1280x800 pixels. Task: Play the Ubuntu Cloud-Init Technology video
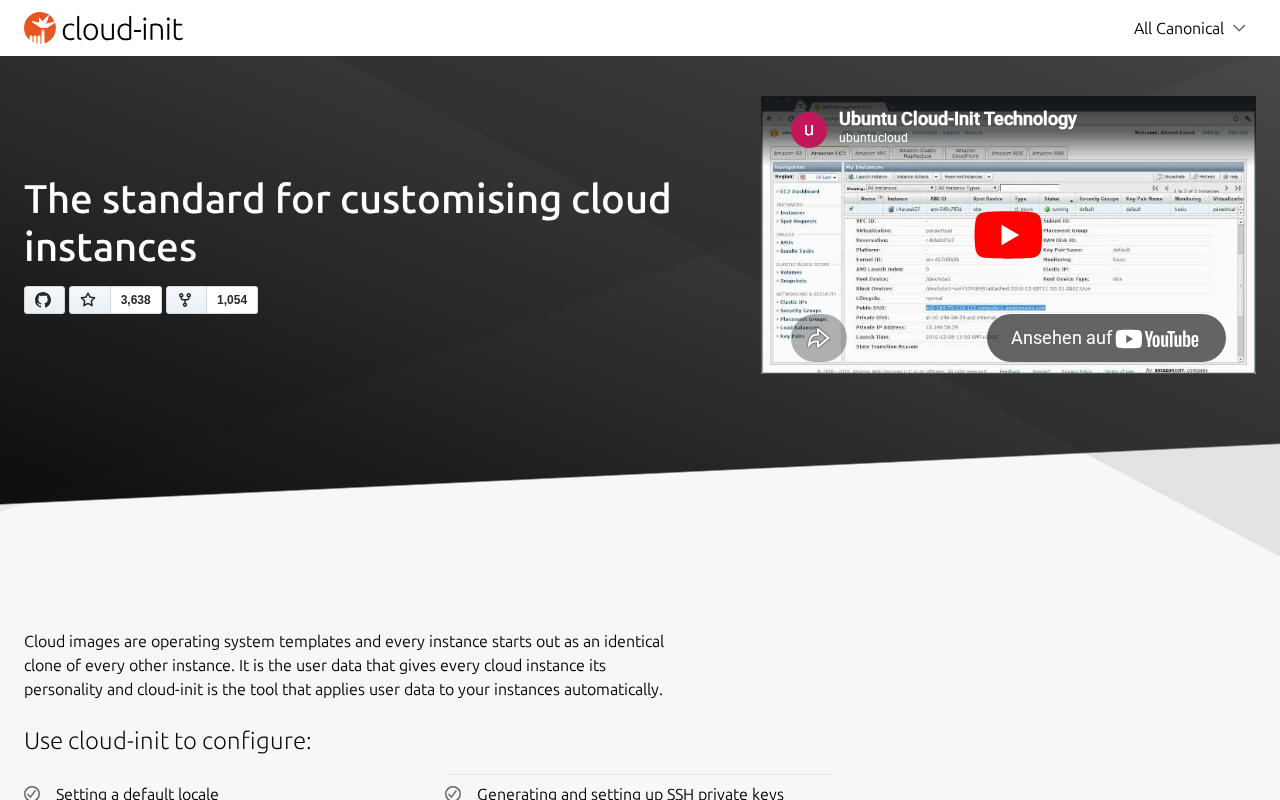(x=1008, y=235)
